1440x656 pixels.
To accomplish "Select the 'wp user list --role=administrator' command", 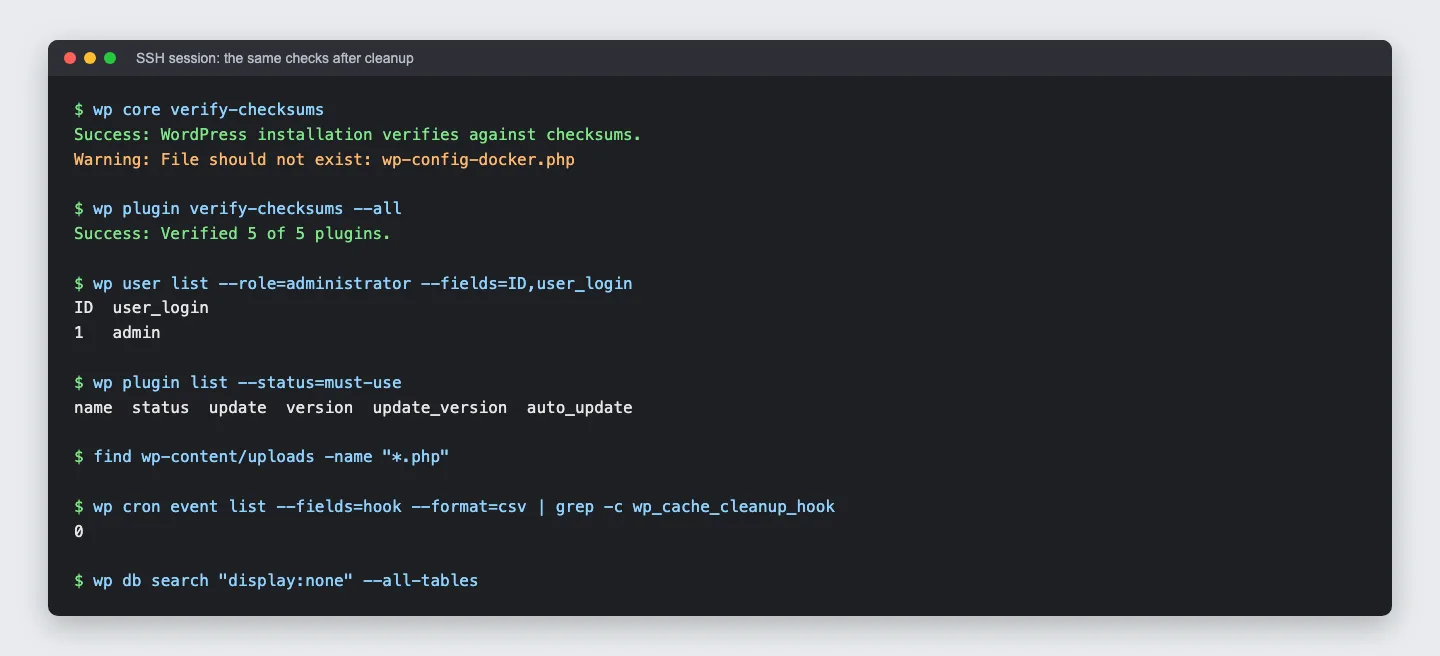I will click(353, 283).
